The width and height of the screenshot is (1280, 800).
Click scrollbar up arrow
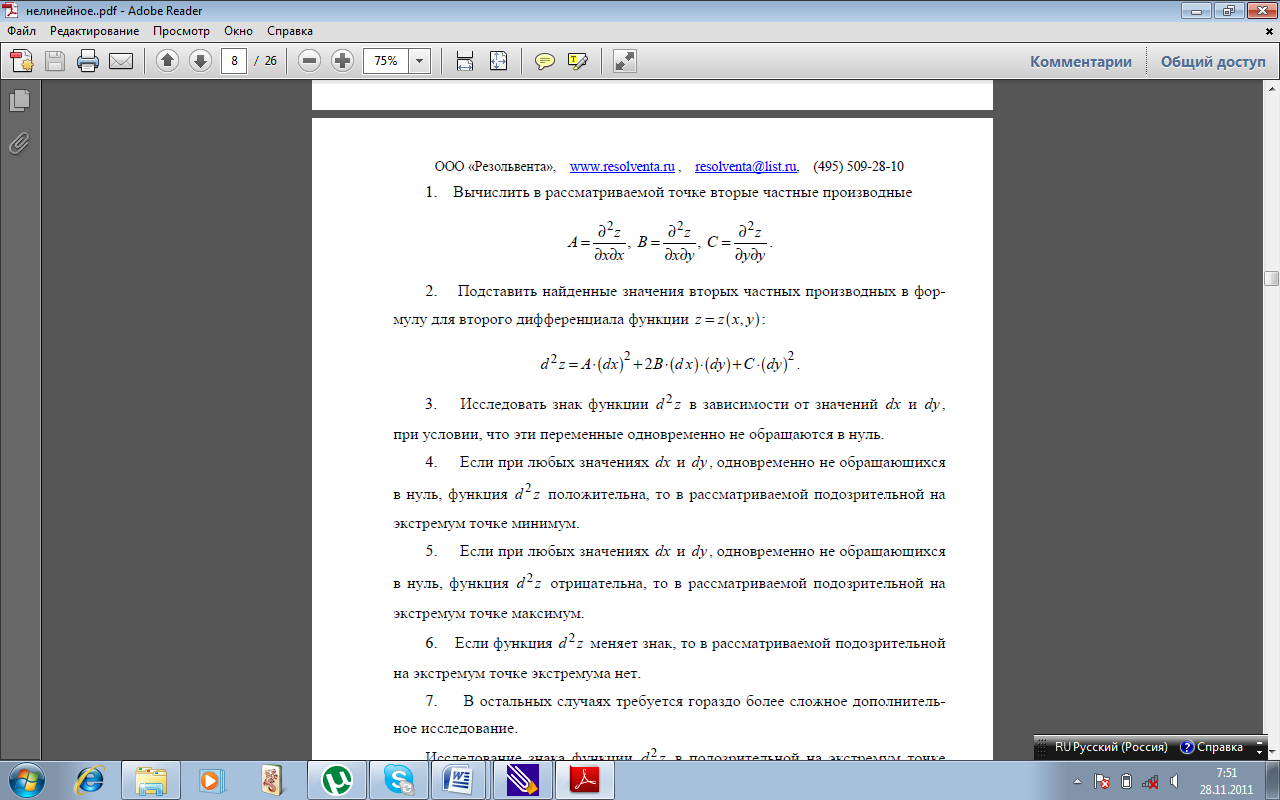(1271, 91)
